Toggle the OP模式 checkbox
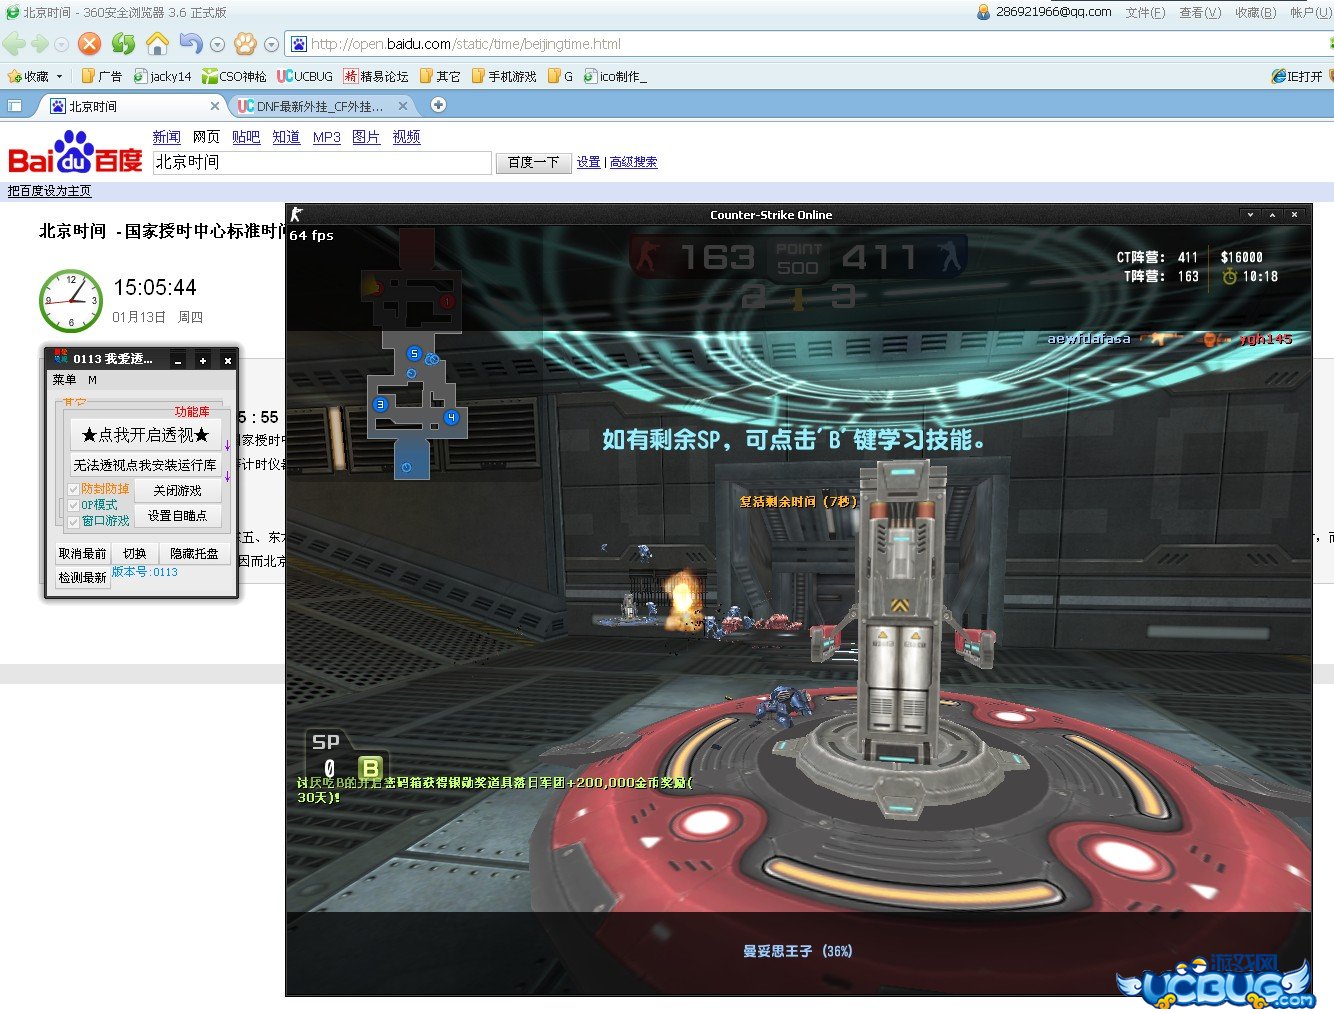 click(x=74, y=506)
